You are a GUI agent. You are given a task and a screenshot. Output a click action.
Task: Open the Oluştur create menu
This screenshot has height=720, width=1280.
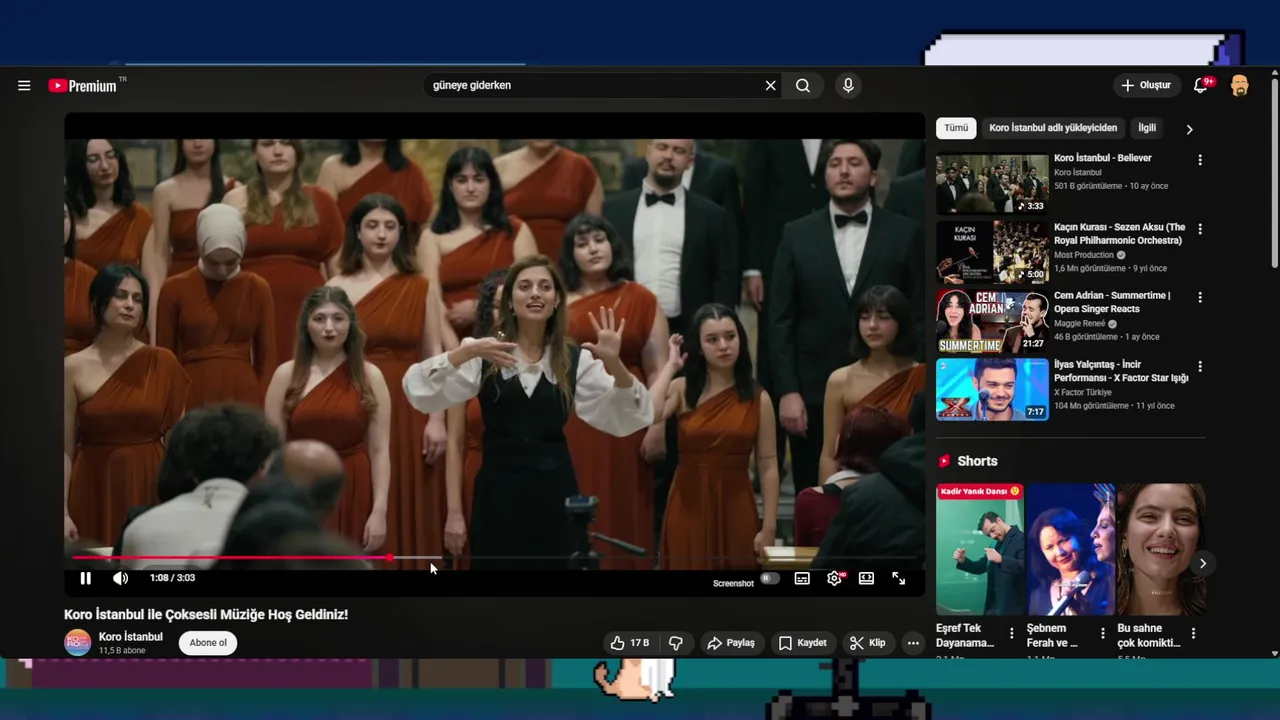pos(1146,86)
